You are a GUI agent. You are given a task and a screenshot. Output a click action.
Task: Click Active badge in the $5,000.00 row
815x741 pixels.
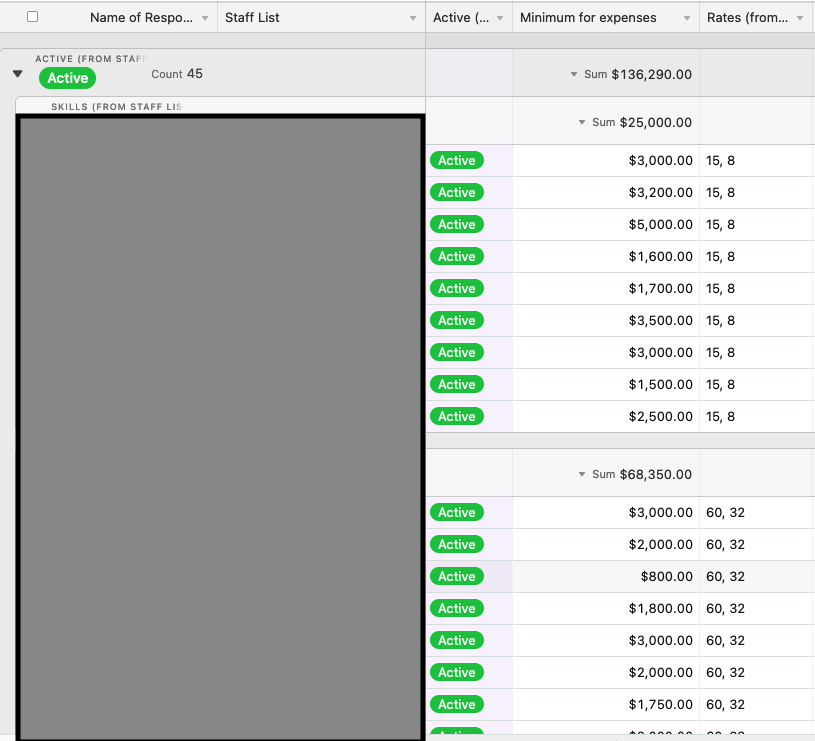pyautogui.click(x=457, y=224)
